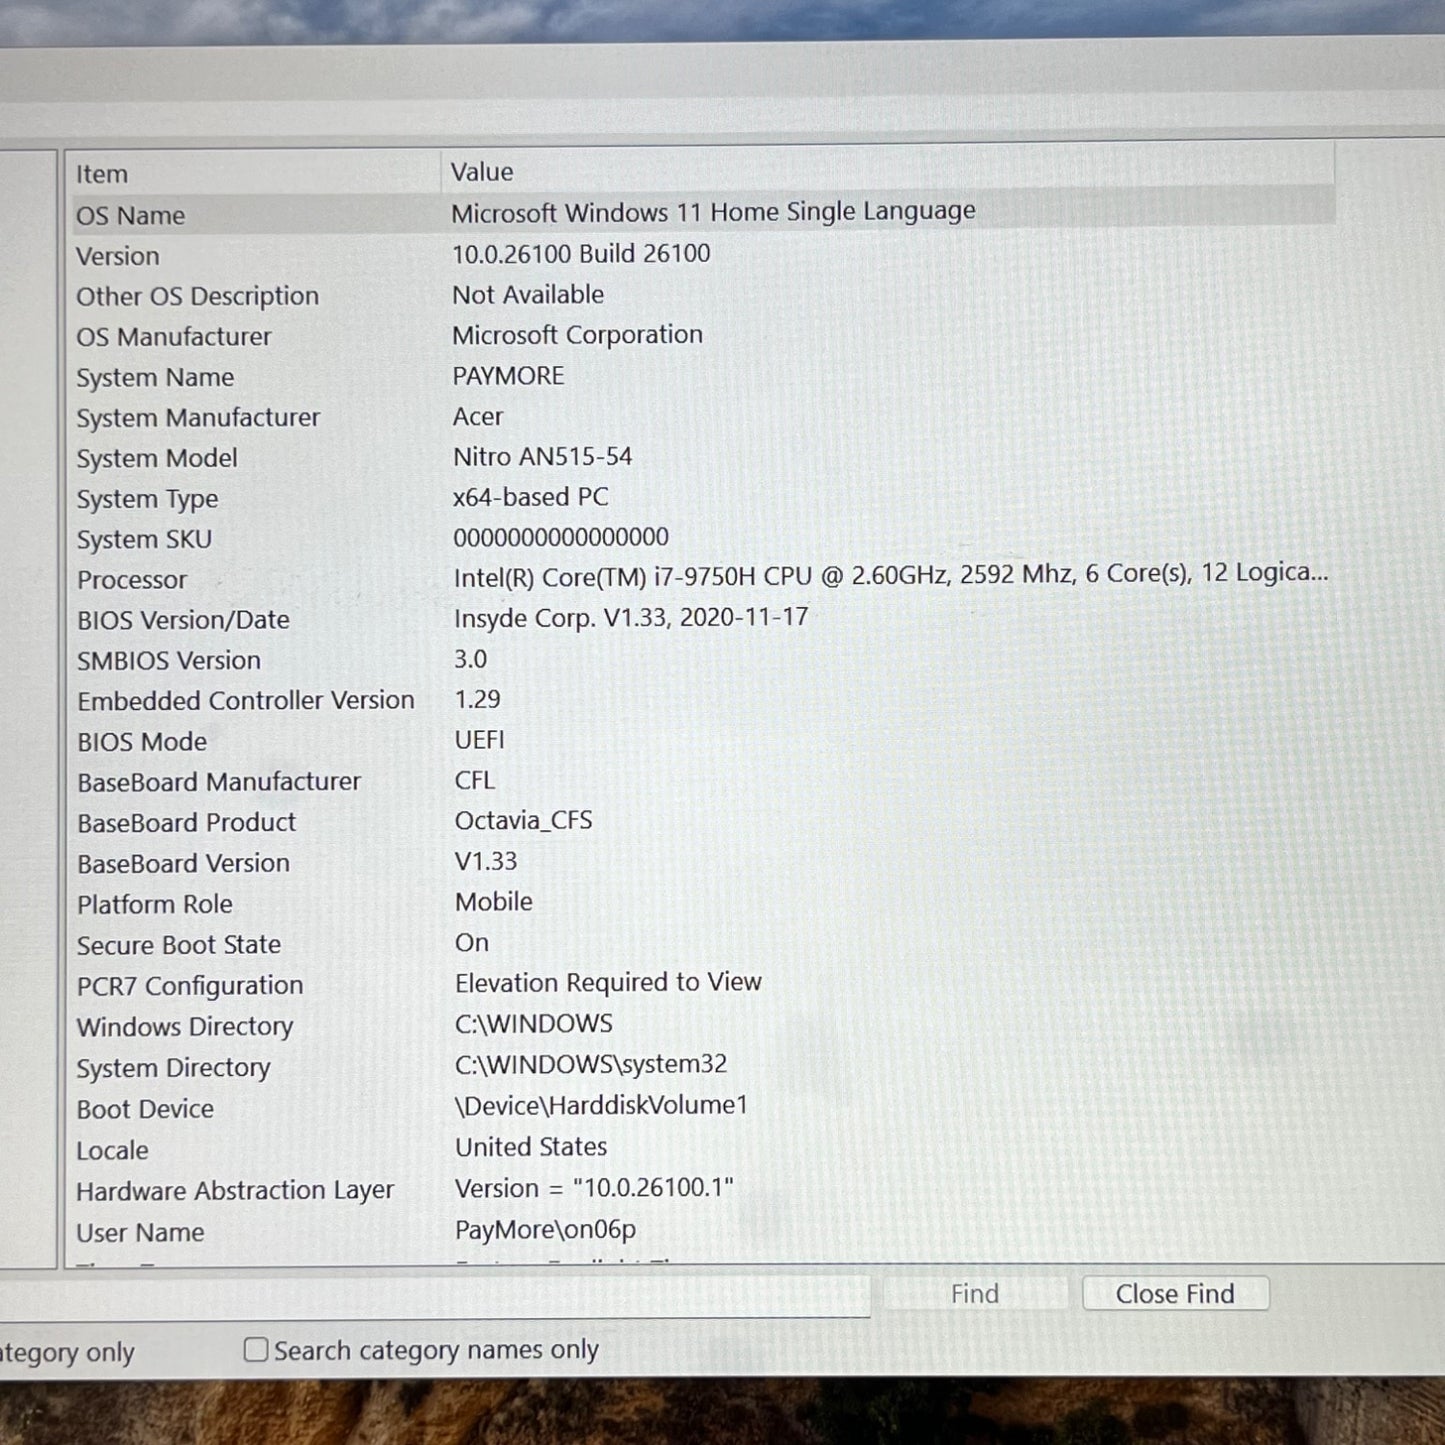This screenshot has width=1445, height=1445.
Task: Click the Insyde Corp. V1.33 value
Action: point(631,618)
